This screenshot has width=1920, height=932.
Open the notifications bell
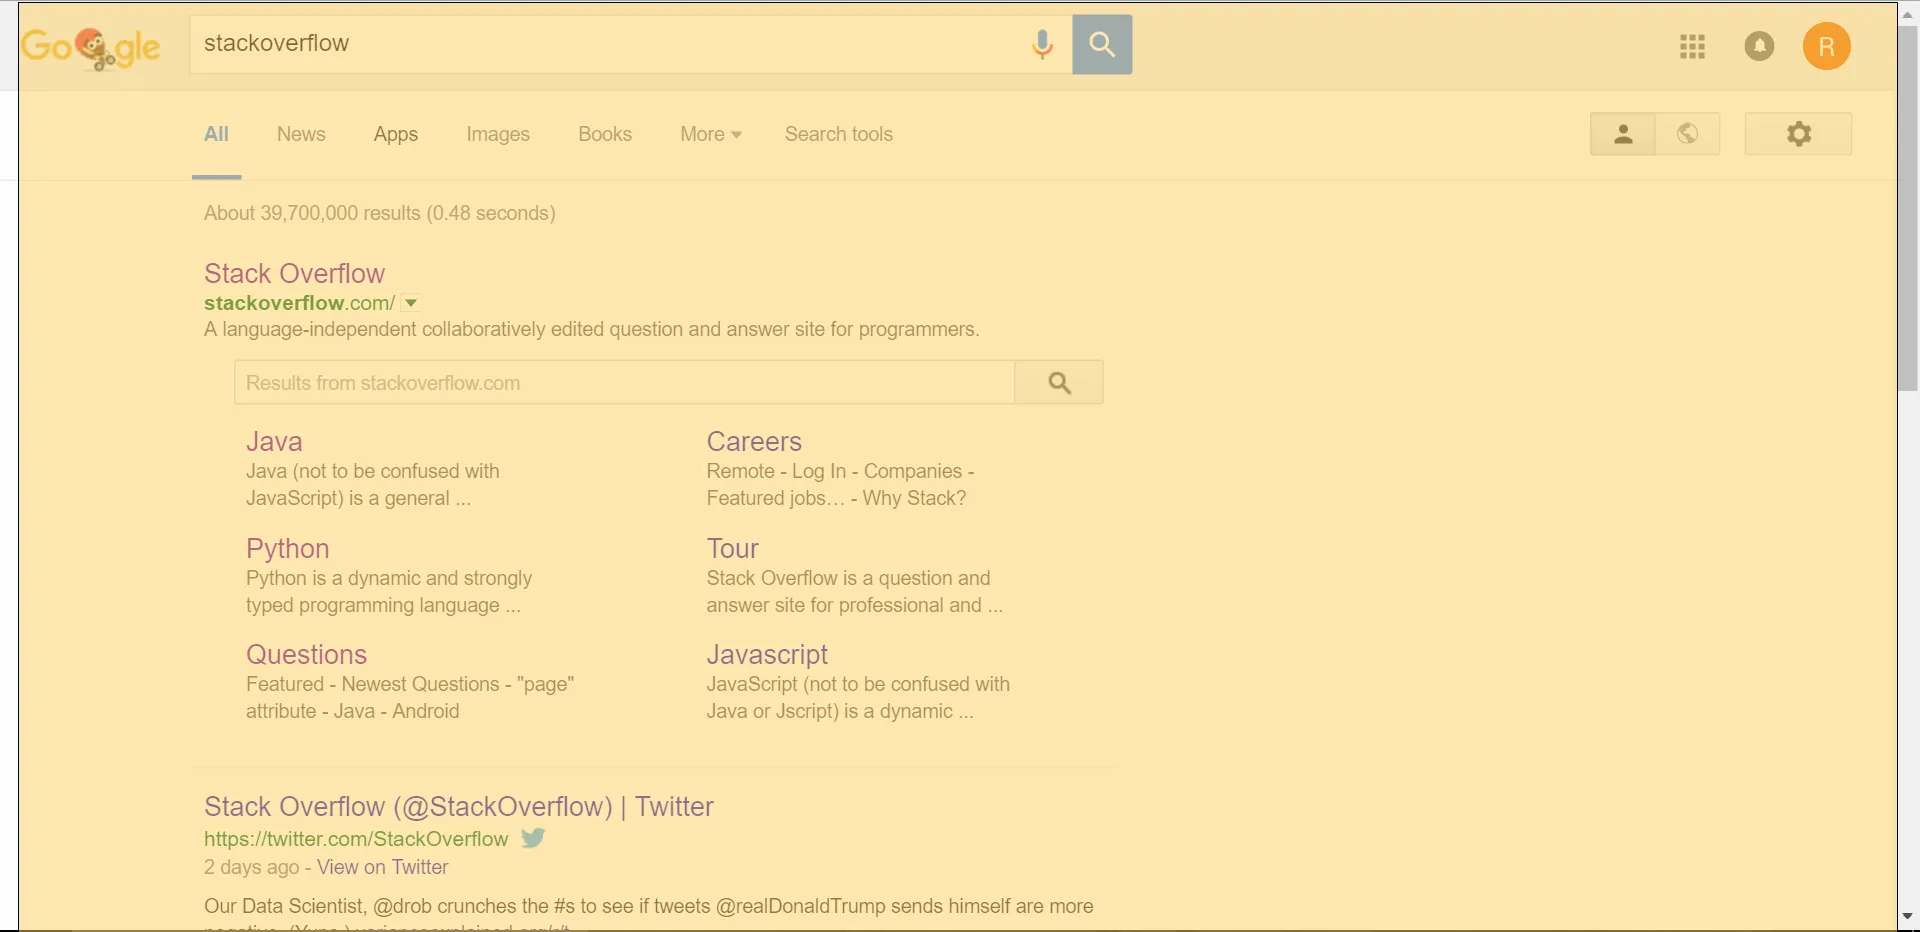pos(1759,46)
